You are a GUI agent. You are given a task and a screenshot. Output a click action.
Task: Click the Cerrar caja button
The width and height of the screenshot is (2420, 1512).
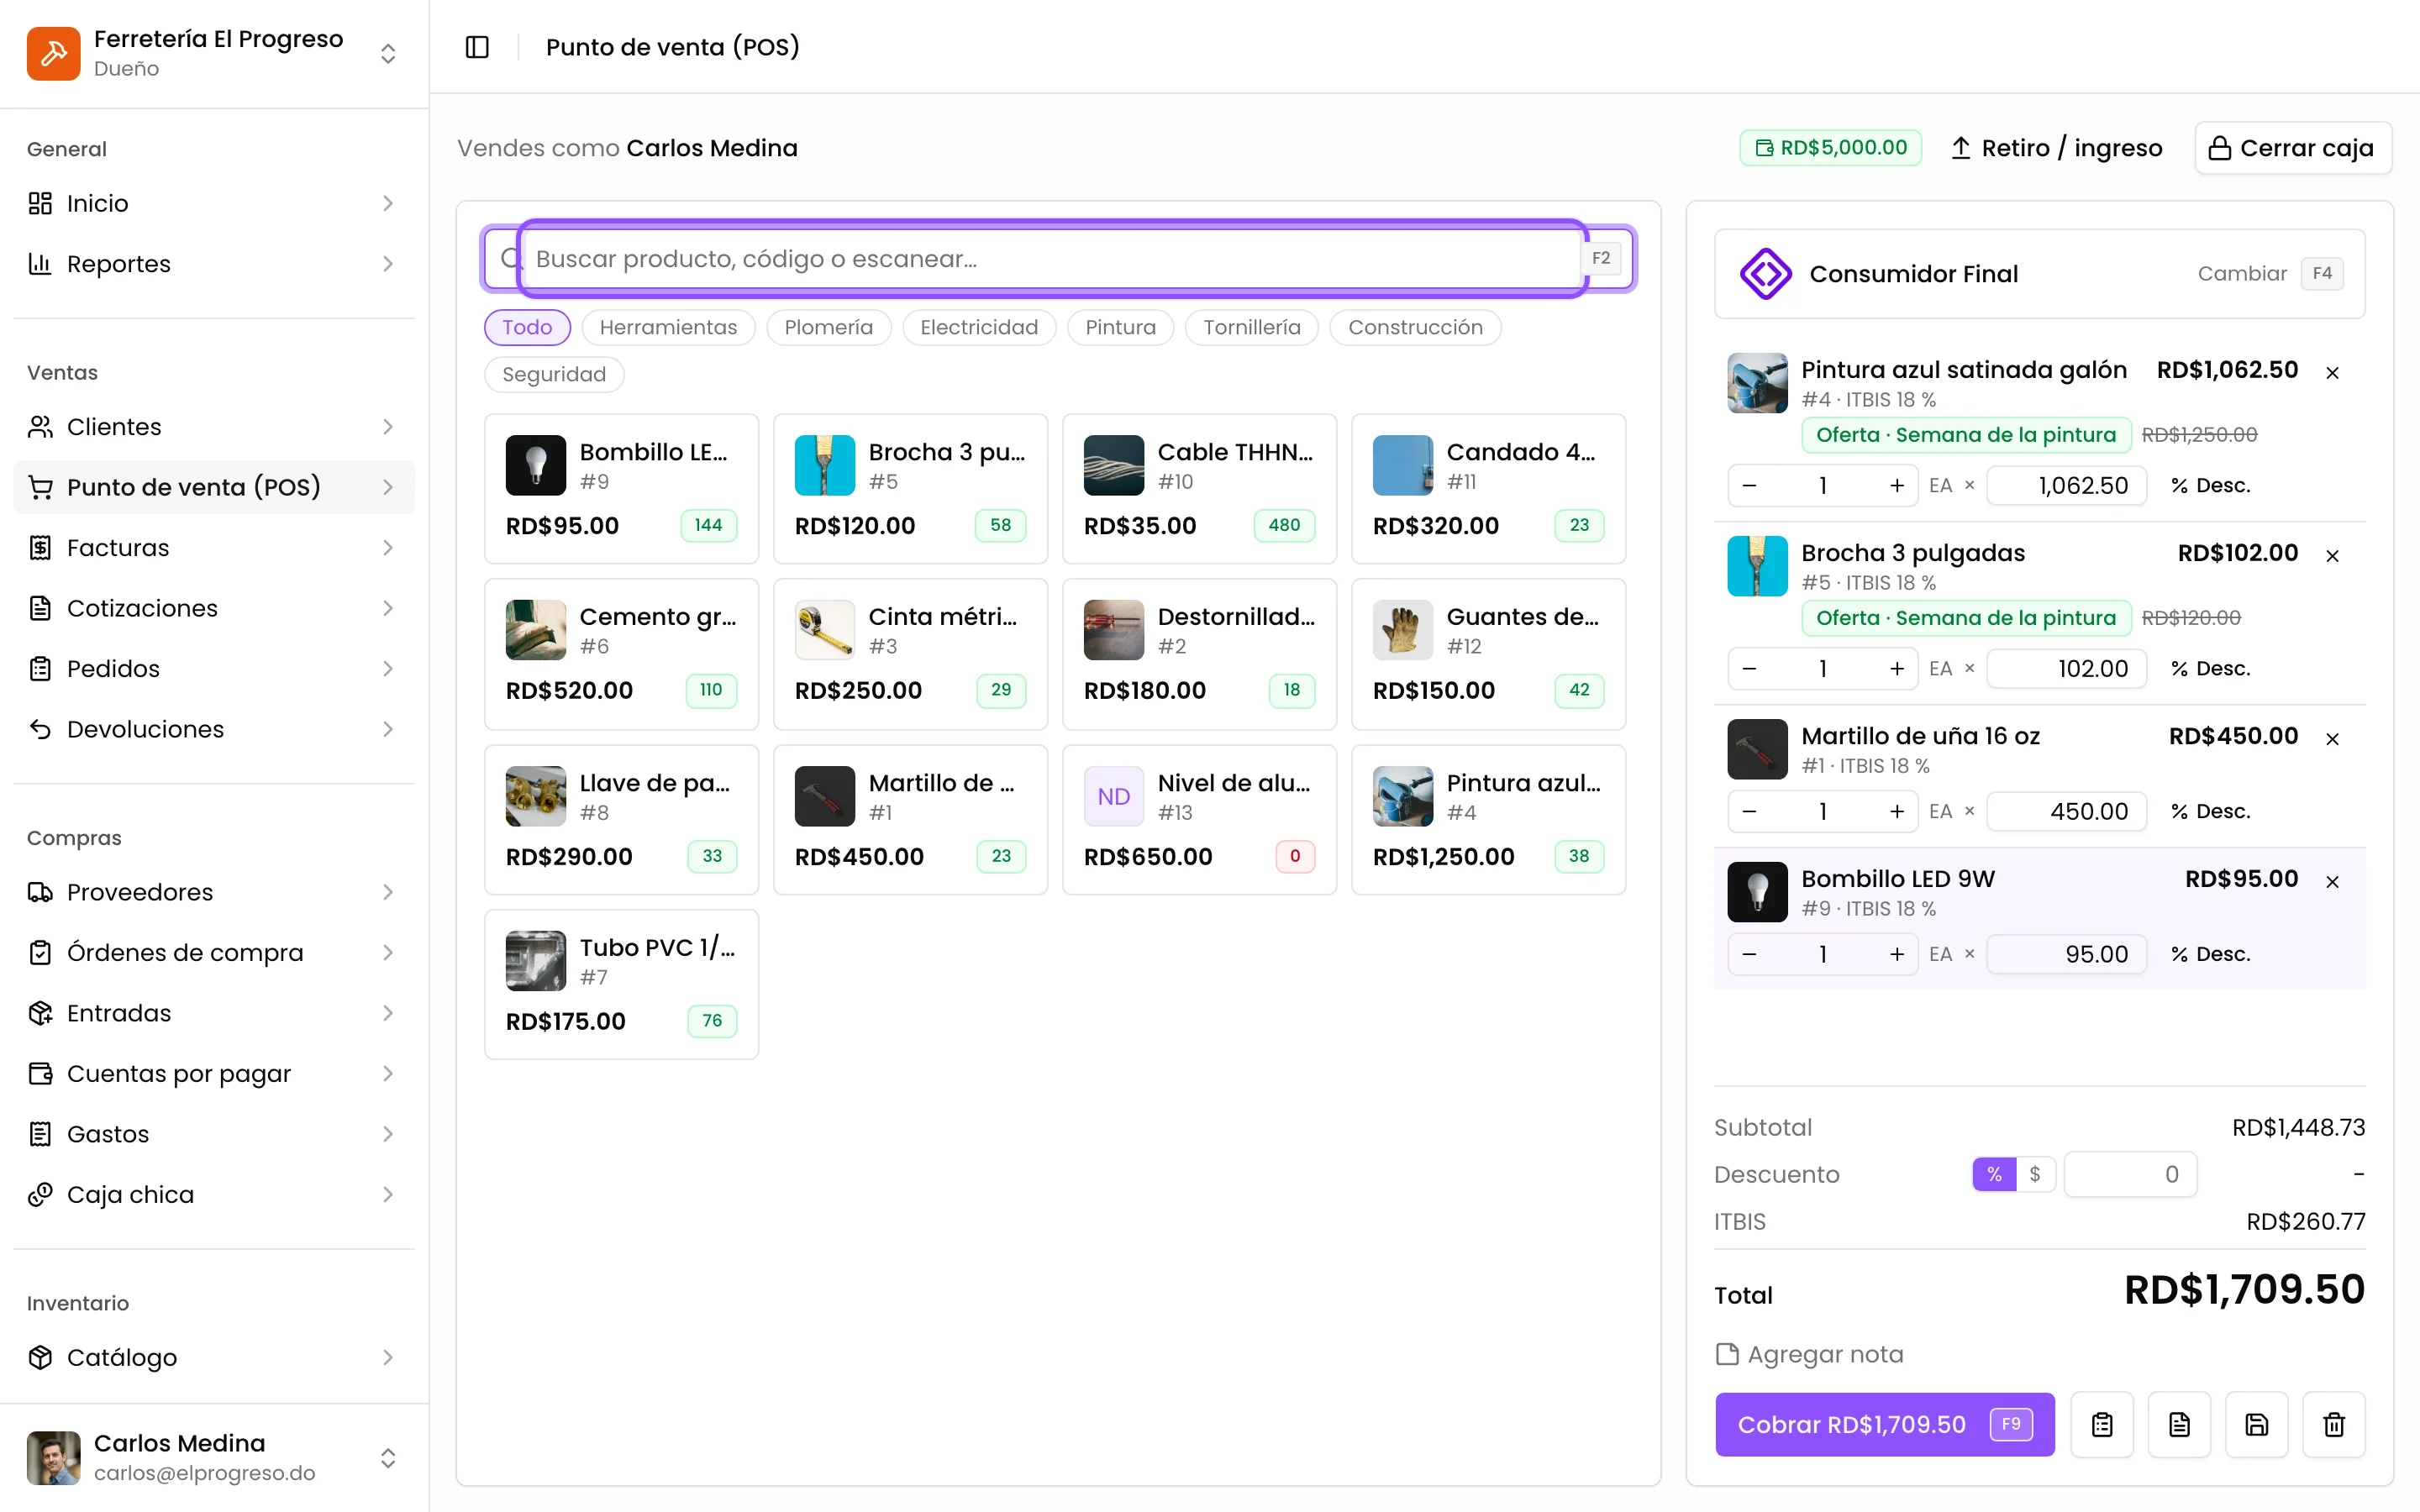(x=2292, y=148)
